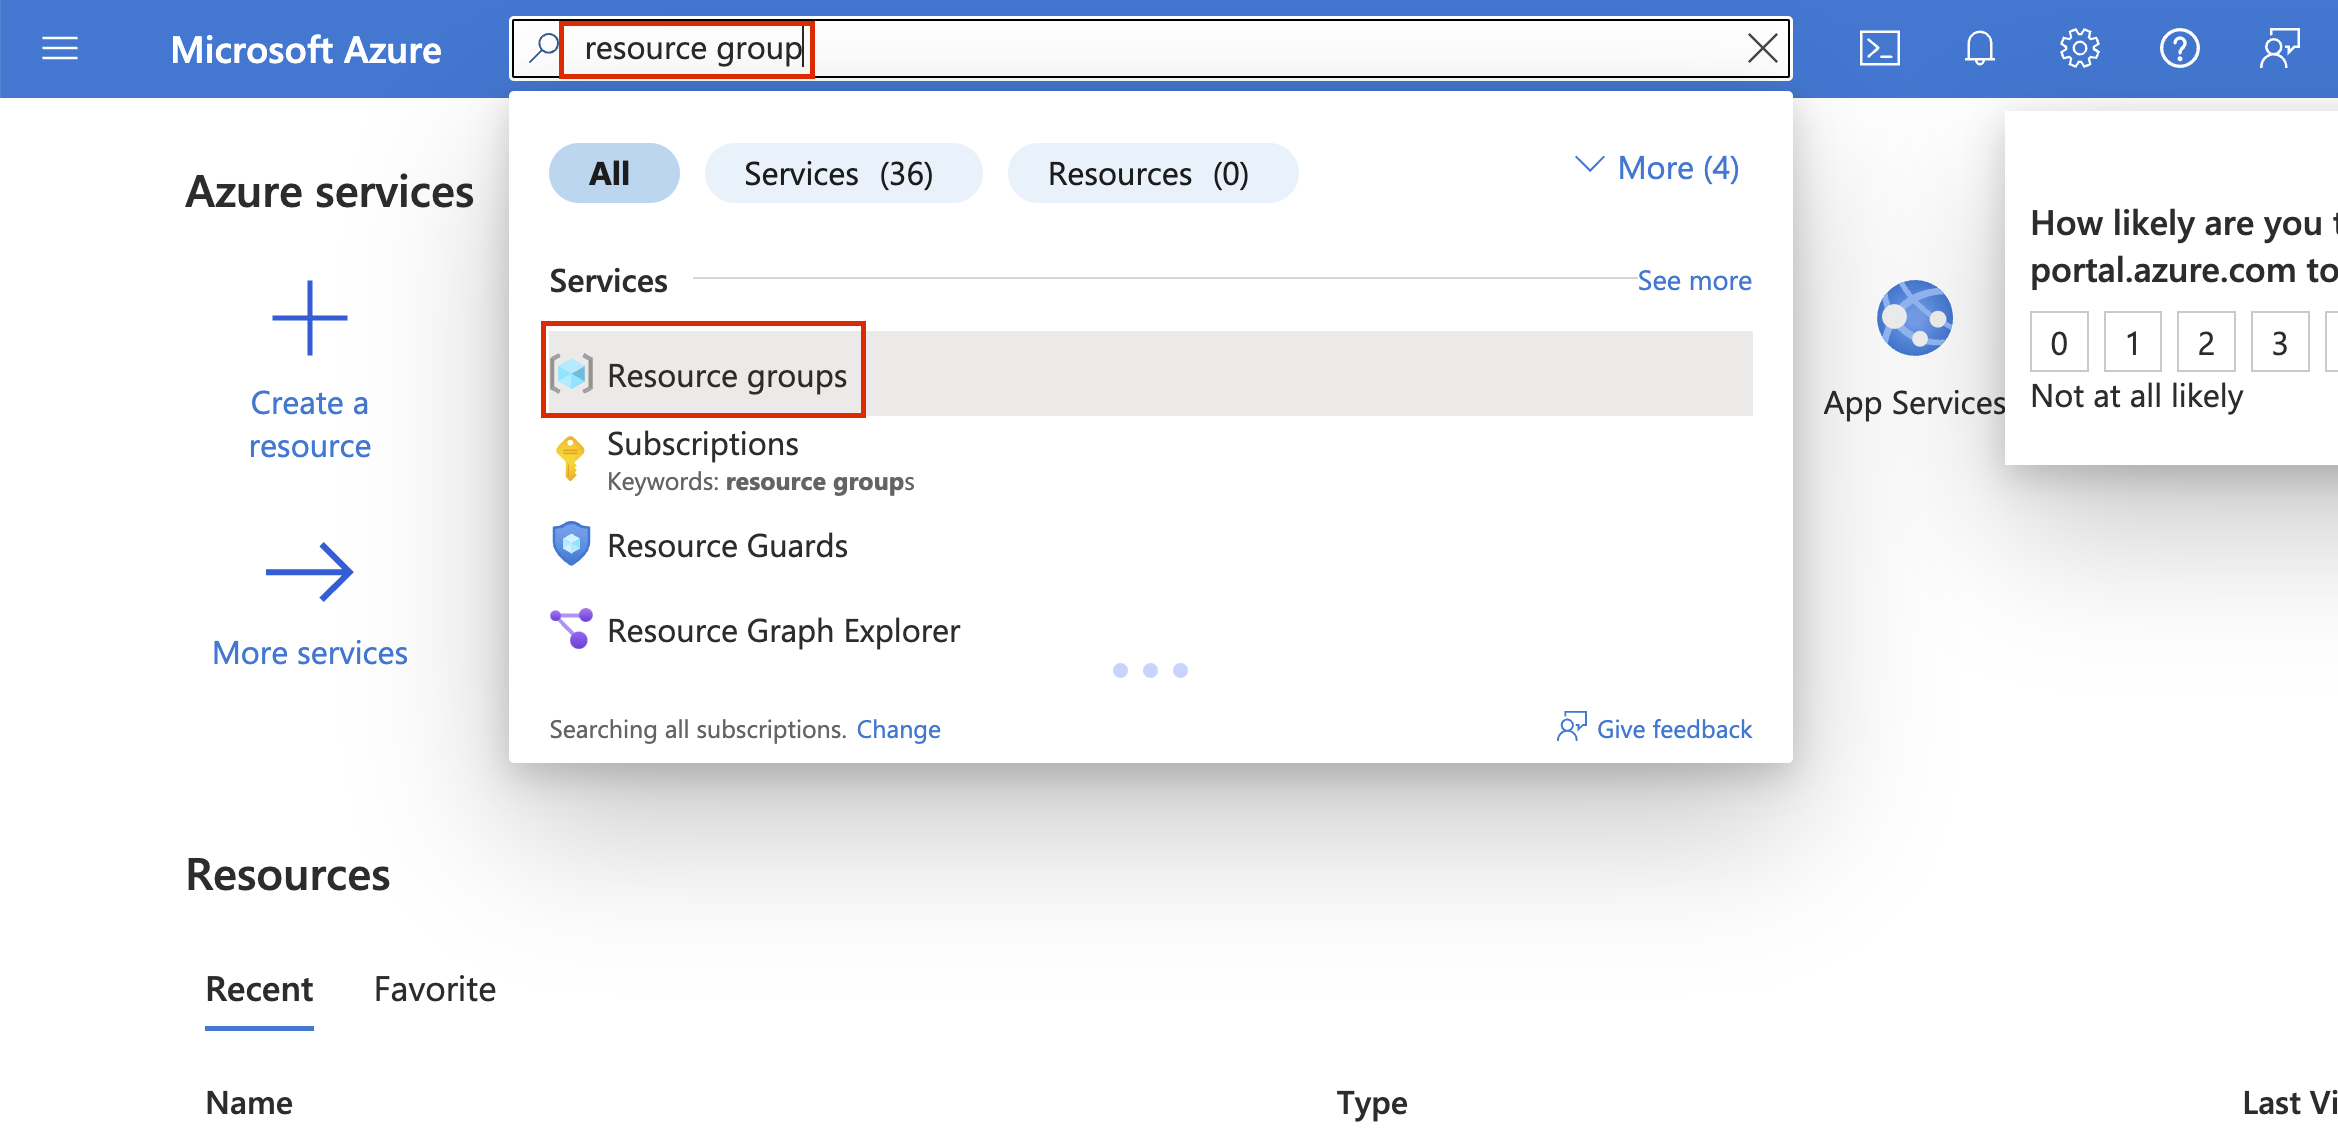Open the hamburger portal menu
2338x1140 pixels.
pyautogui.click(x=60, y=48)
